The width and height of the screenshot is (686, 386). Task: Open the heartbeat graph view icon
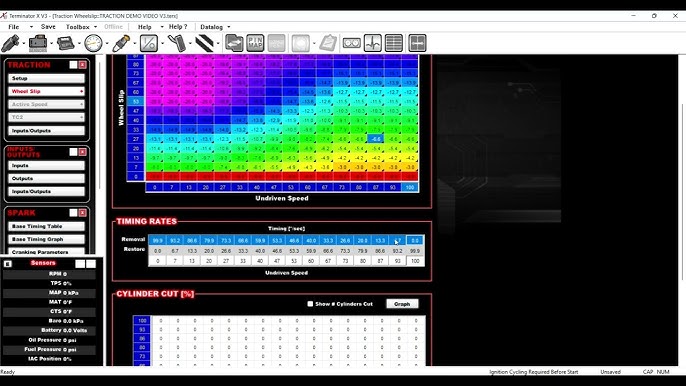(373, 43)
